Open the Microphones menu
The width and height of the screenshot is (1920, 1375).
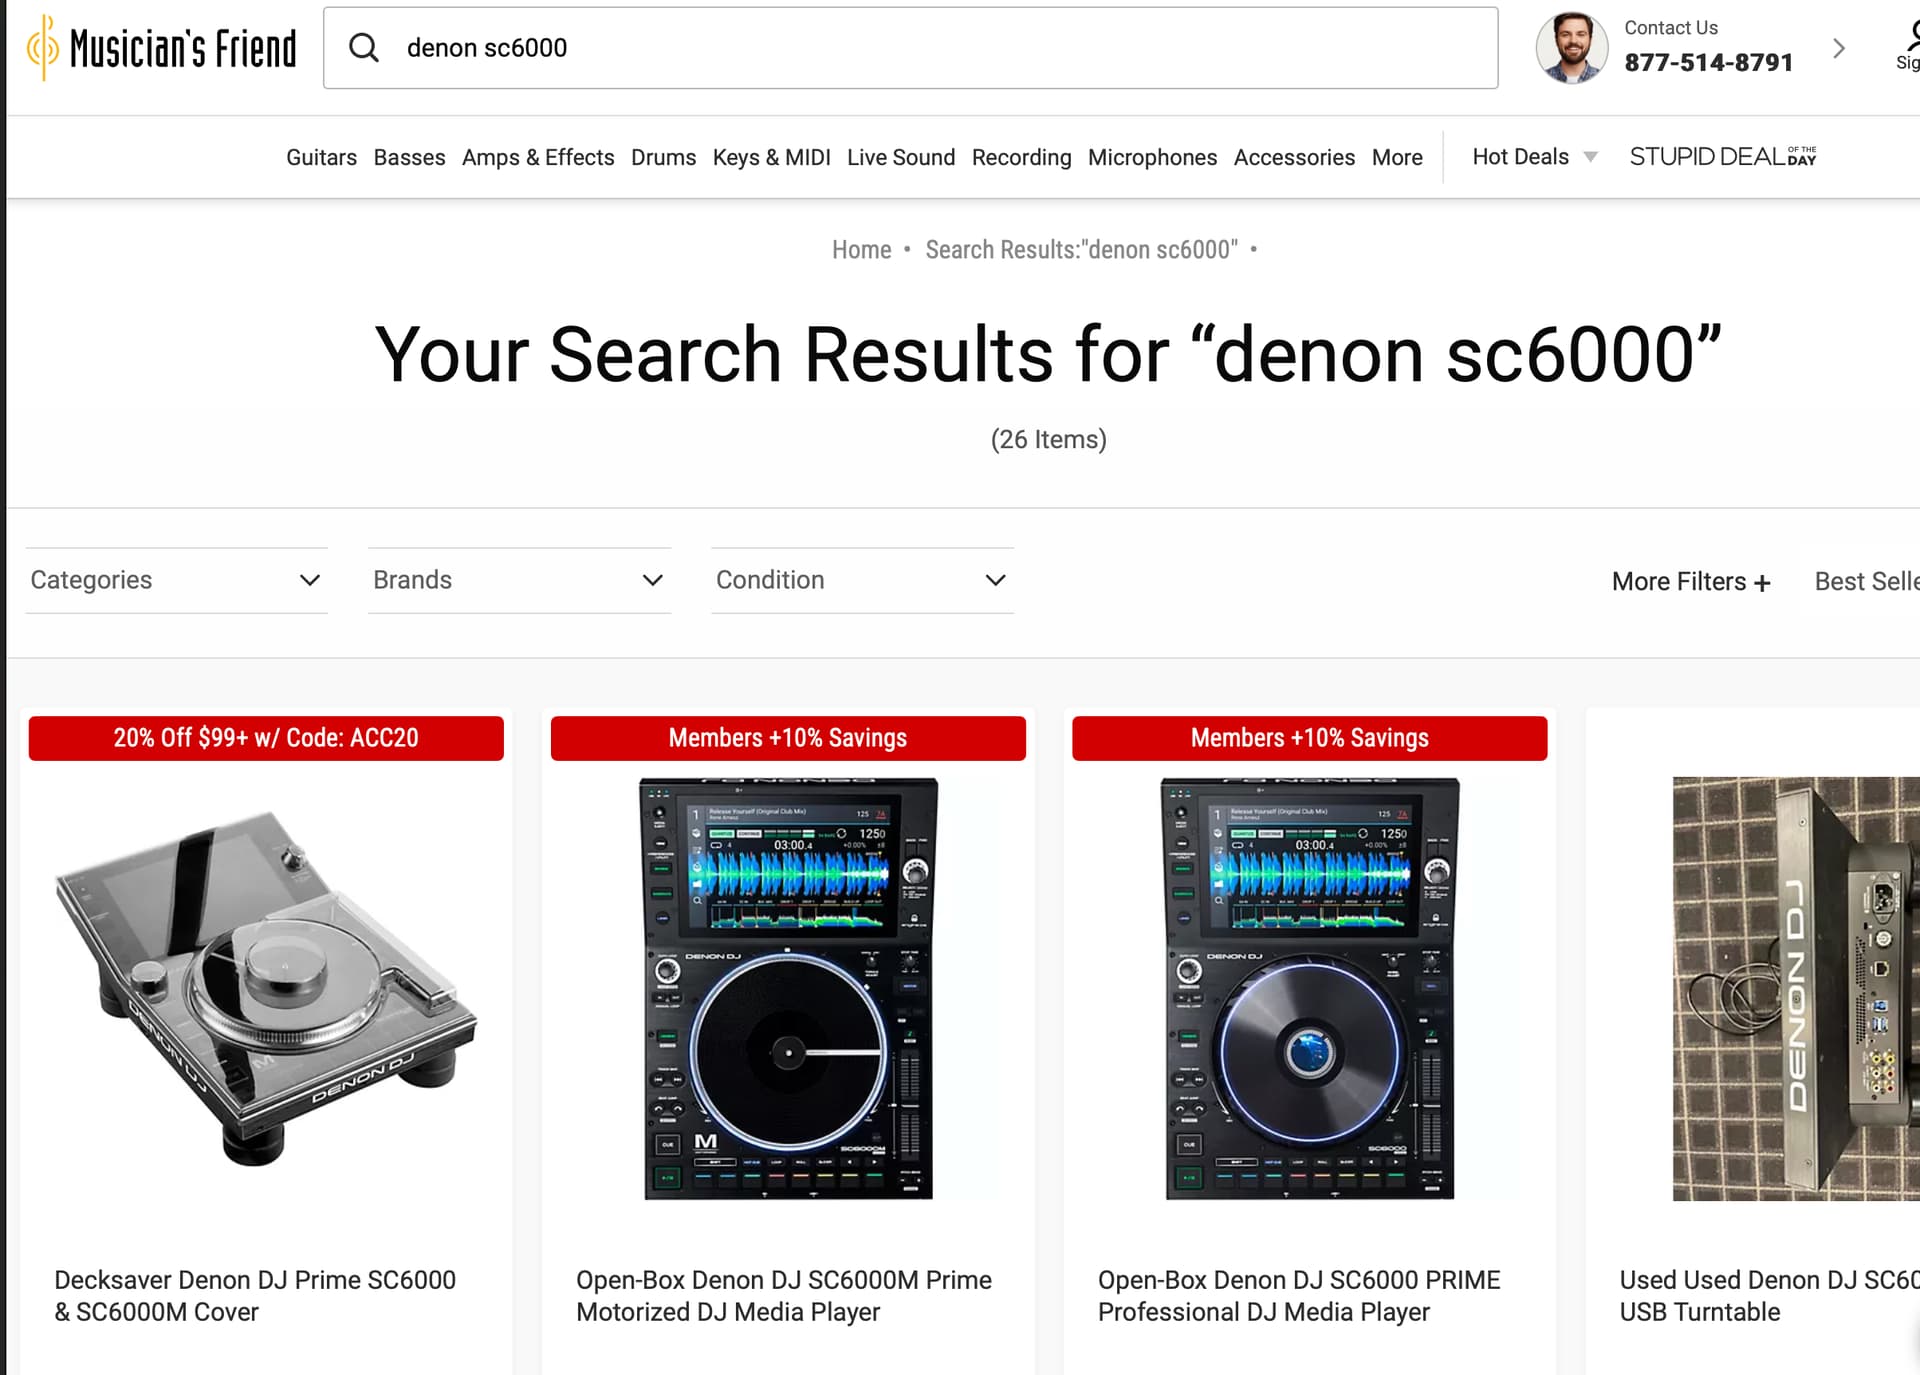[x=1152, y=157]
